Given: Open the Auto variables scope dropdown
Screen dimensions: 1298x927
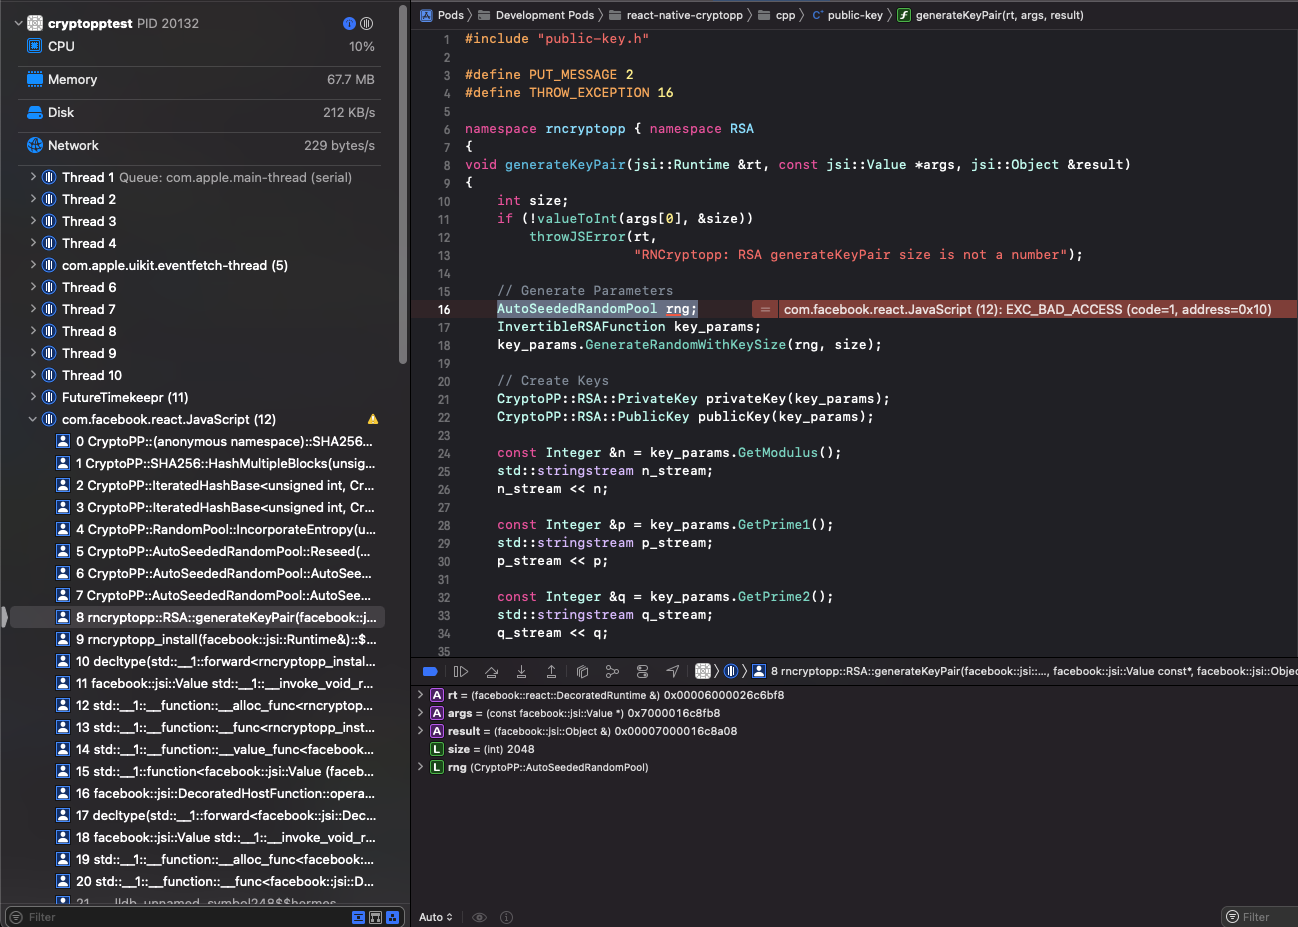Looking at the screenshot, I should [x=434, y=916].
